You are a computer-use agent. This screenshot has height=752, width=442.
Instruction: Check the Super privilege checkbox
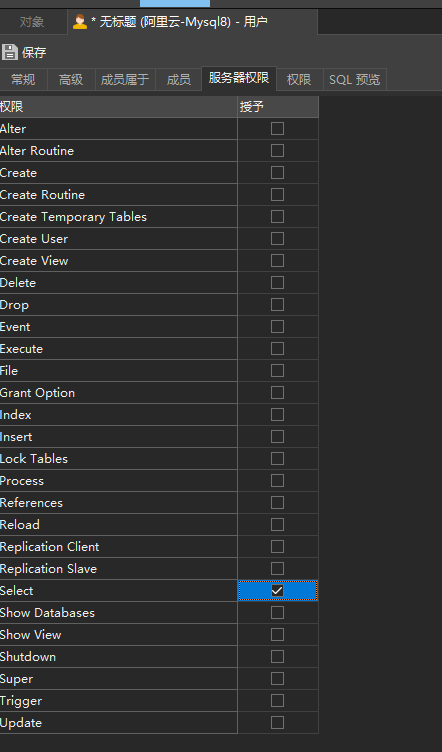pos(277,679)
